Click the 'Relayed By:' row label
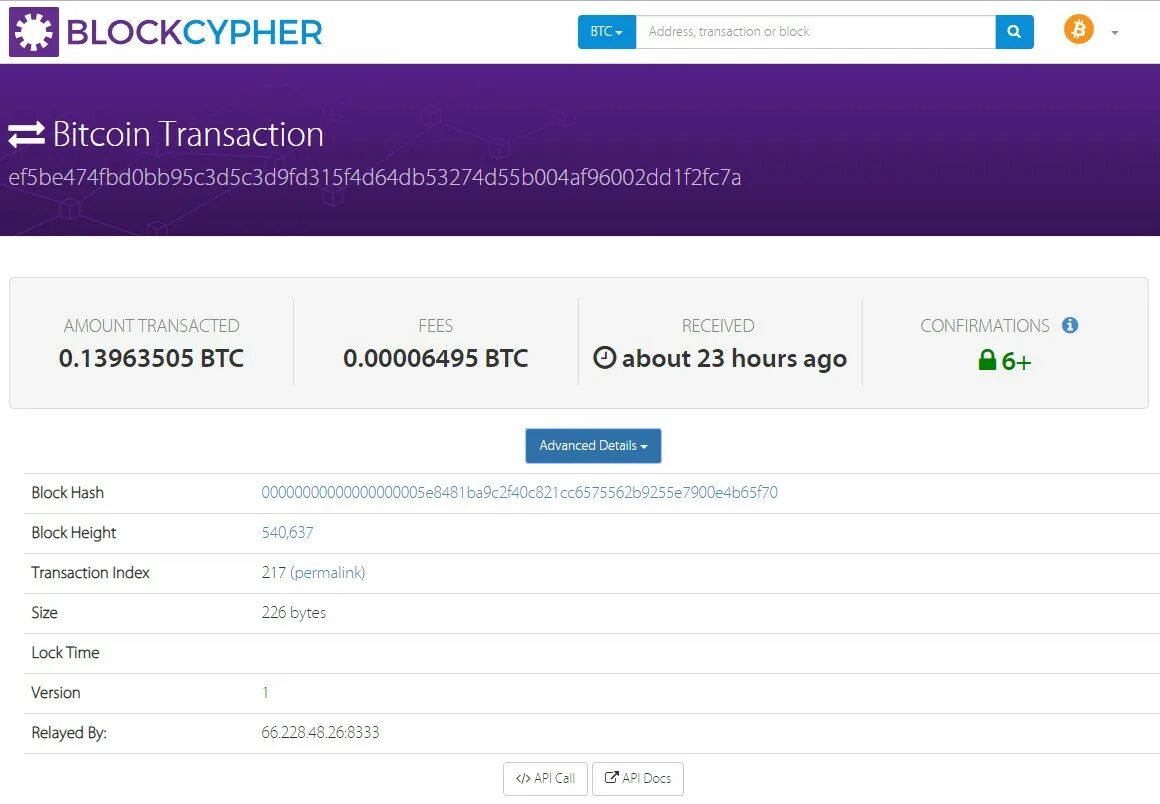 (x=69, y=732)
